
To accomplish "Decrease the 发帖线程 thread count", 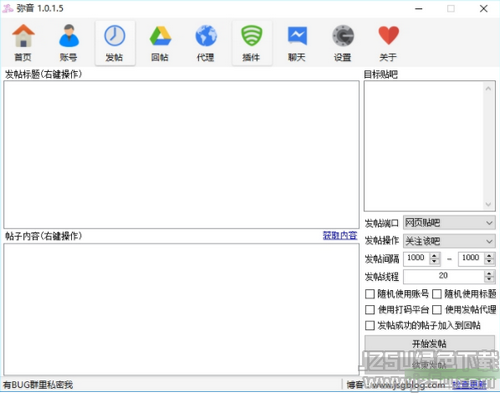I will pos(489,279).
